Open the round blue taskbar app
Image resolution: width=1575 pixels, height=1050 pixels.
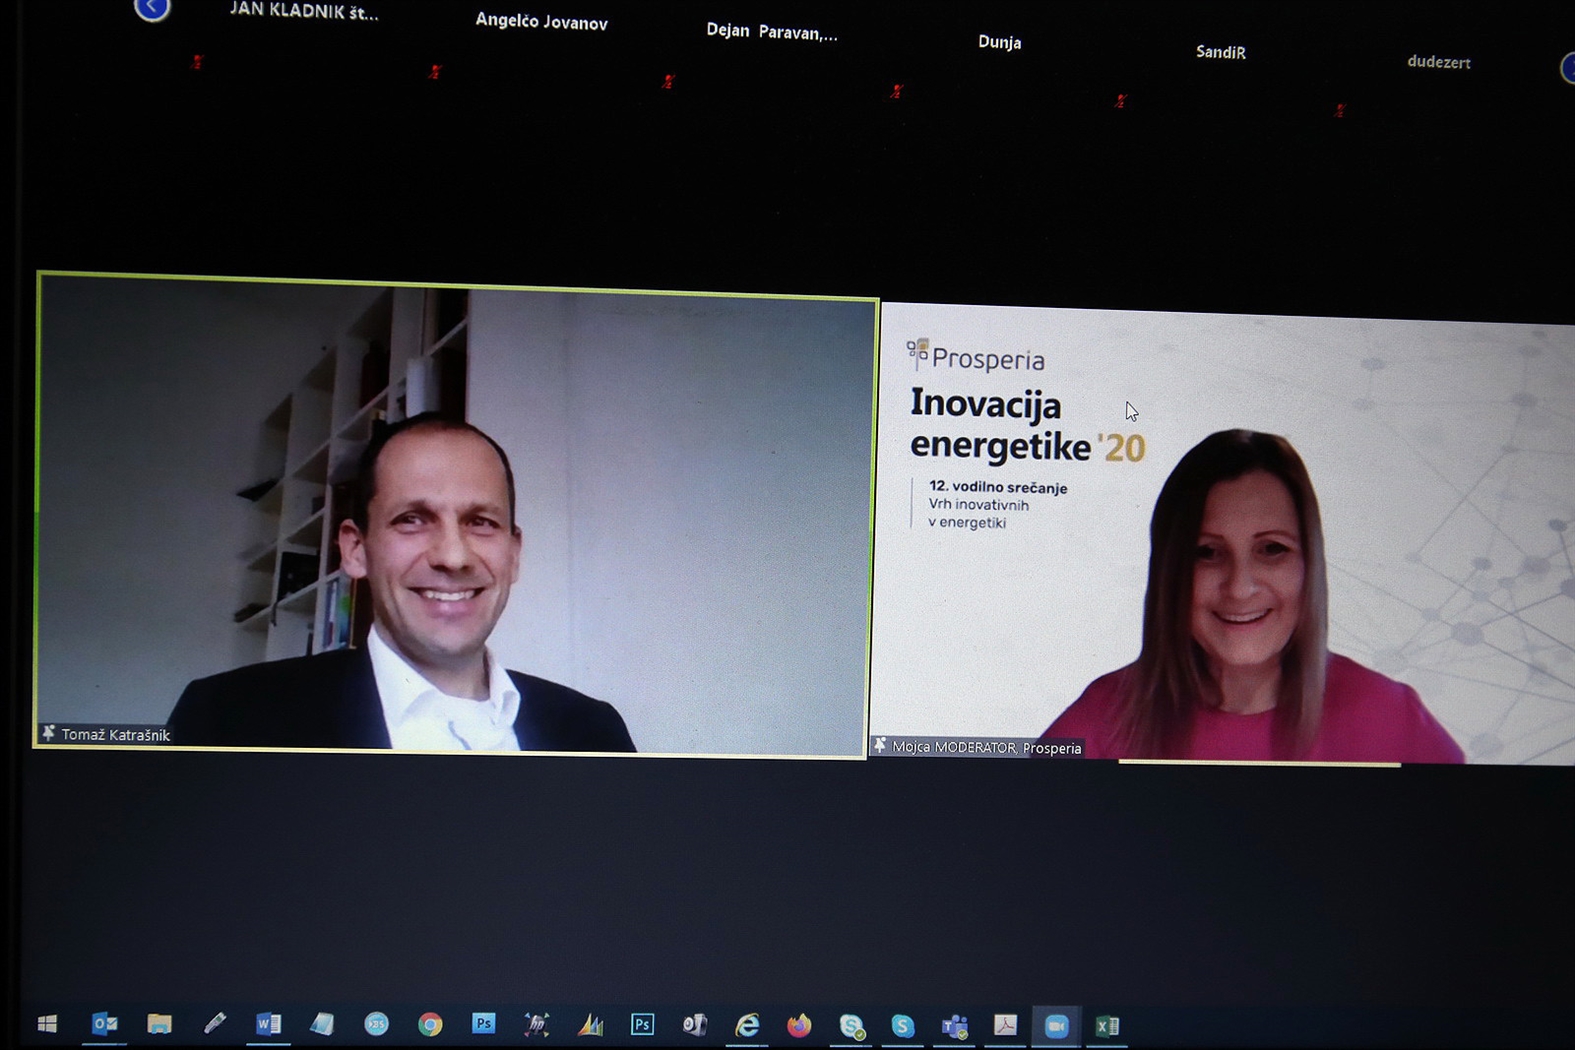[x=376, y=1024]
